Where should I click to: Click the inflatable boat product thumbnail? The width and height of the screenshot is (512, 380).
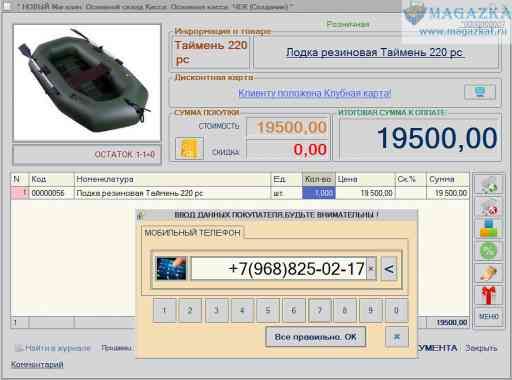[x=87, y=83]
